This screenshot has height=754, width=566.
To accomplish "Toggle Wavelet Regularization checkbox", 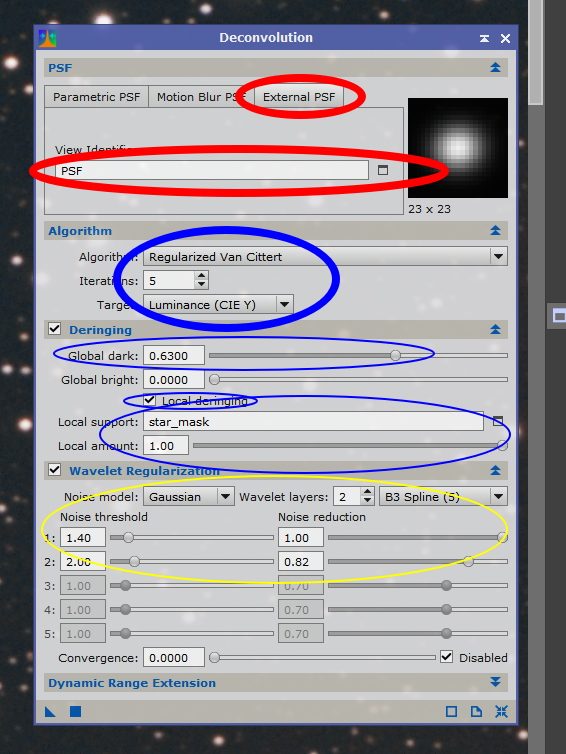I will (55, 469).
